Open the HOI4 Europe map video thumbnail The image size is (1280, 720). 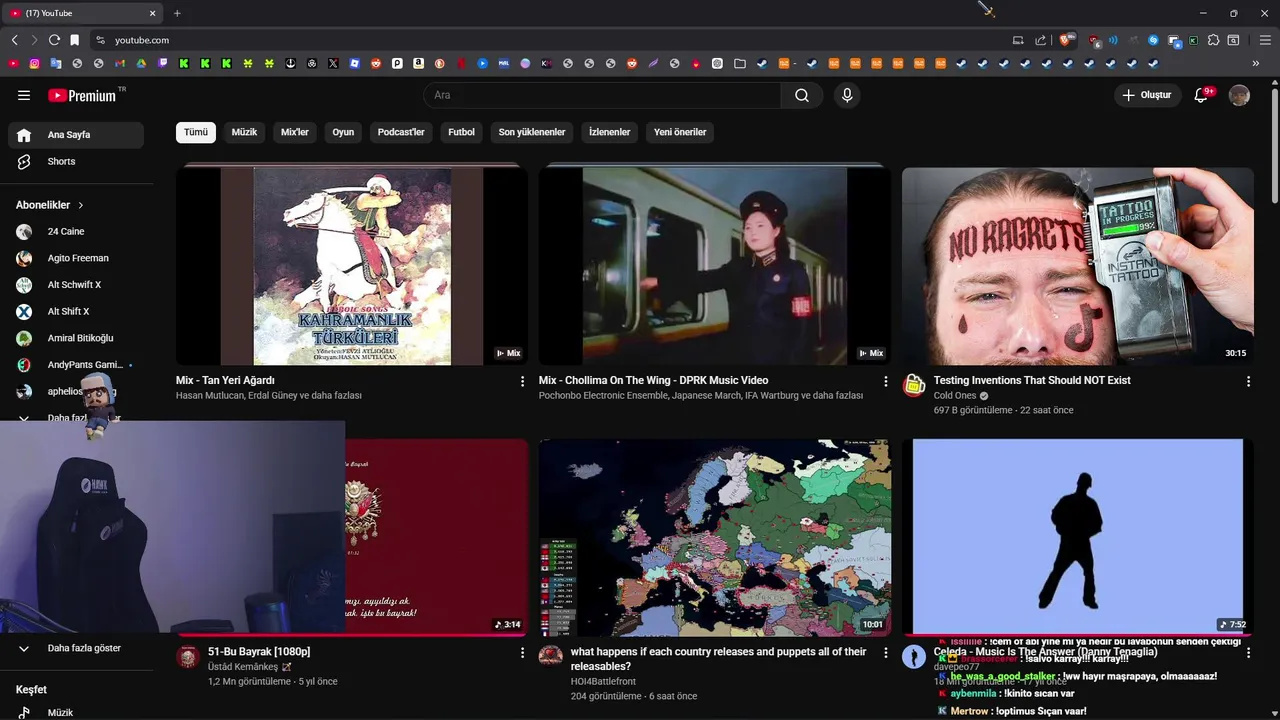coord(715,537)
